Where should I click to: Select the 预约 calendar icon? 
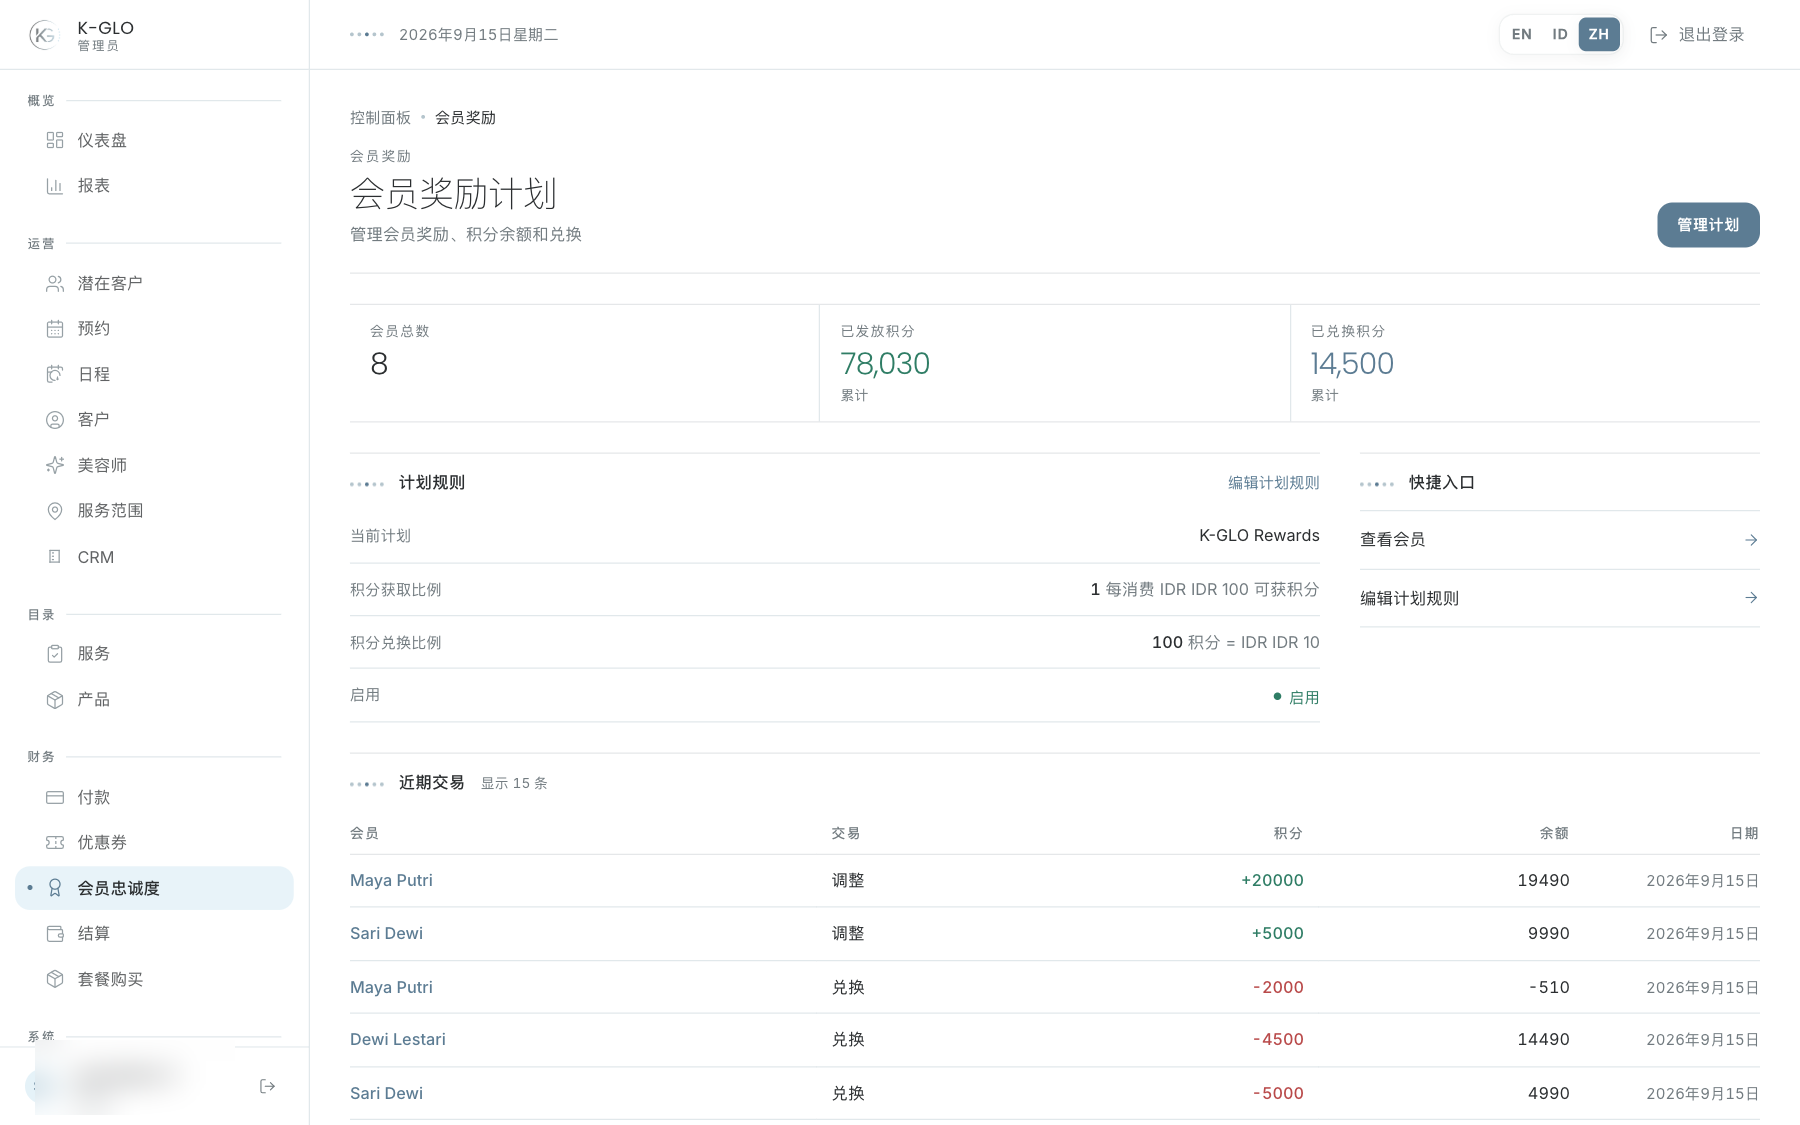point(55,329)
